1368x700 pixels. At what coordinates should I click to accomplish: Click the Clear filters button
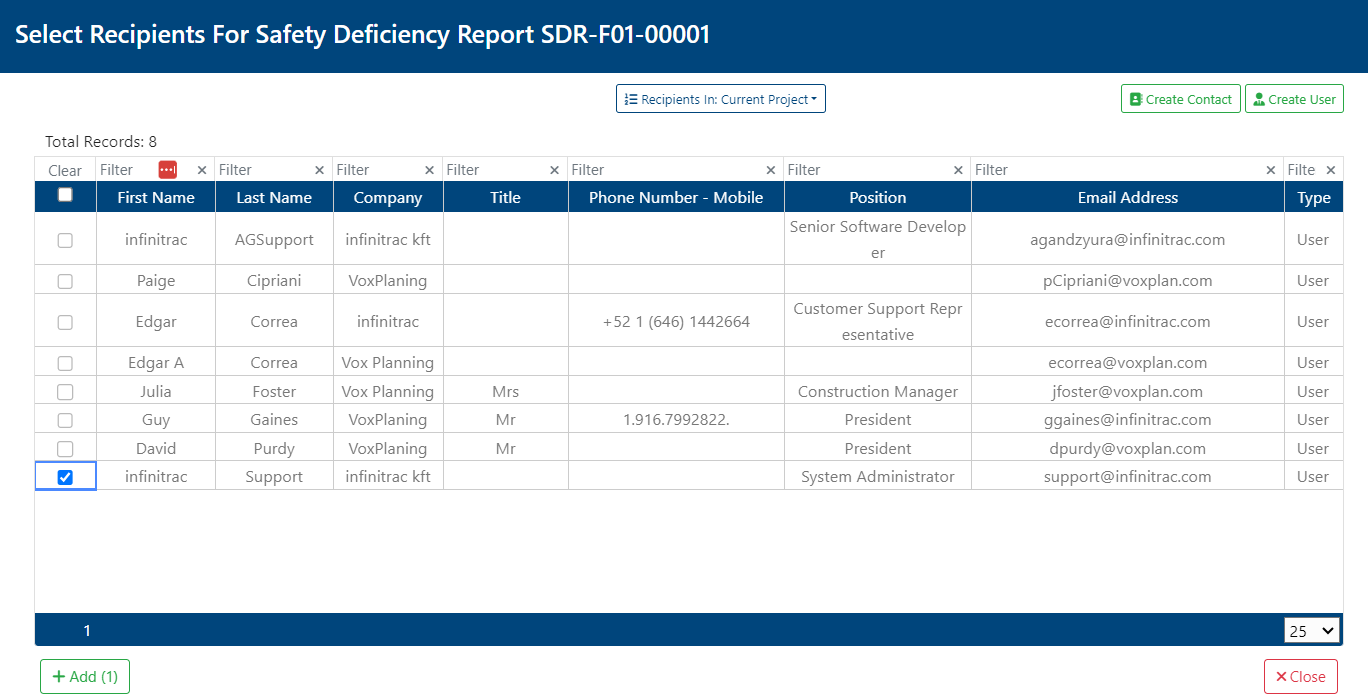(65, 170)
